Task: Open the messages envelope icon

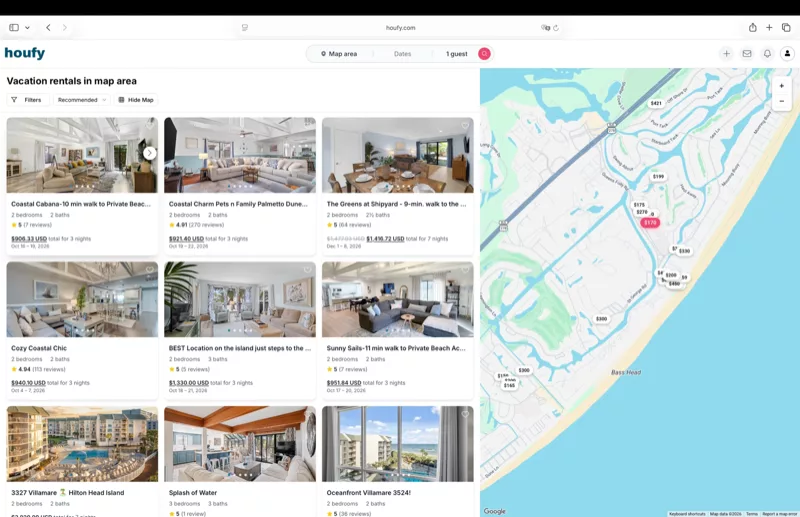Action: tap(747, 54)
